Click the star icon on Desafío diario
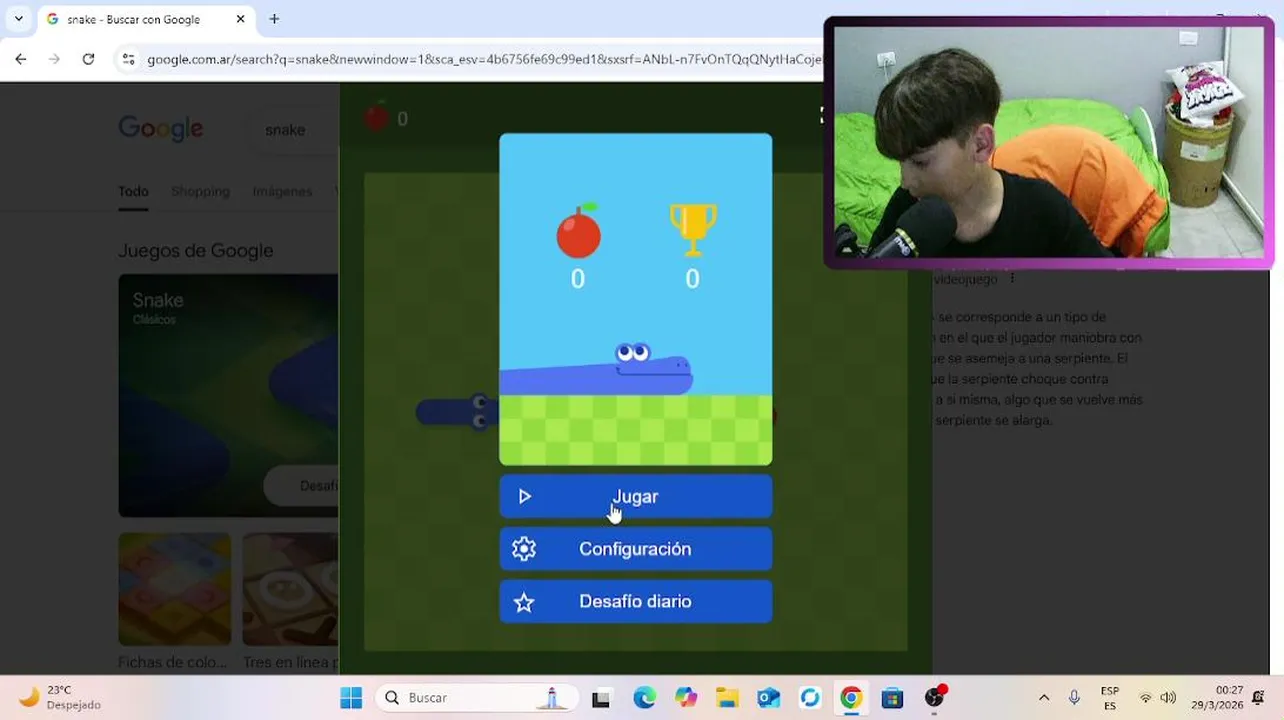This screenshot has width=1284, height=720. 524,602
